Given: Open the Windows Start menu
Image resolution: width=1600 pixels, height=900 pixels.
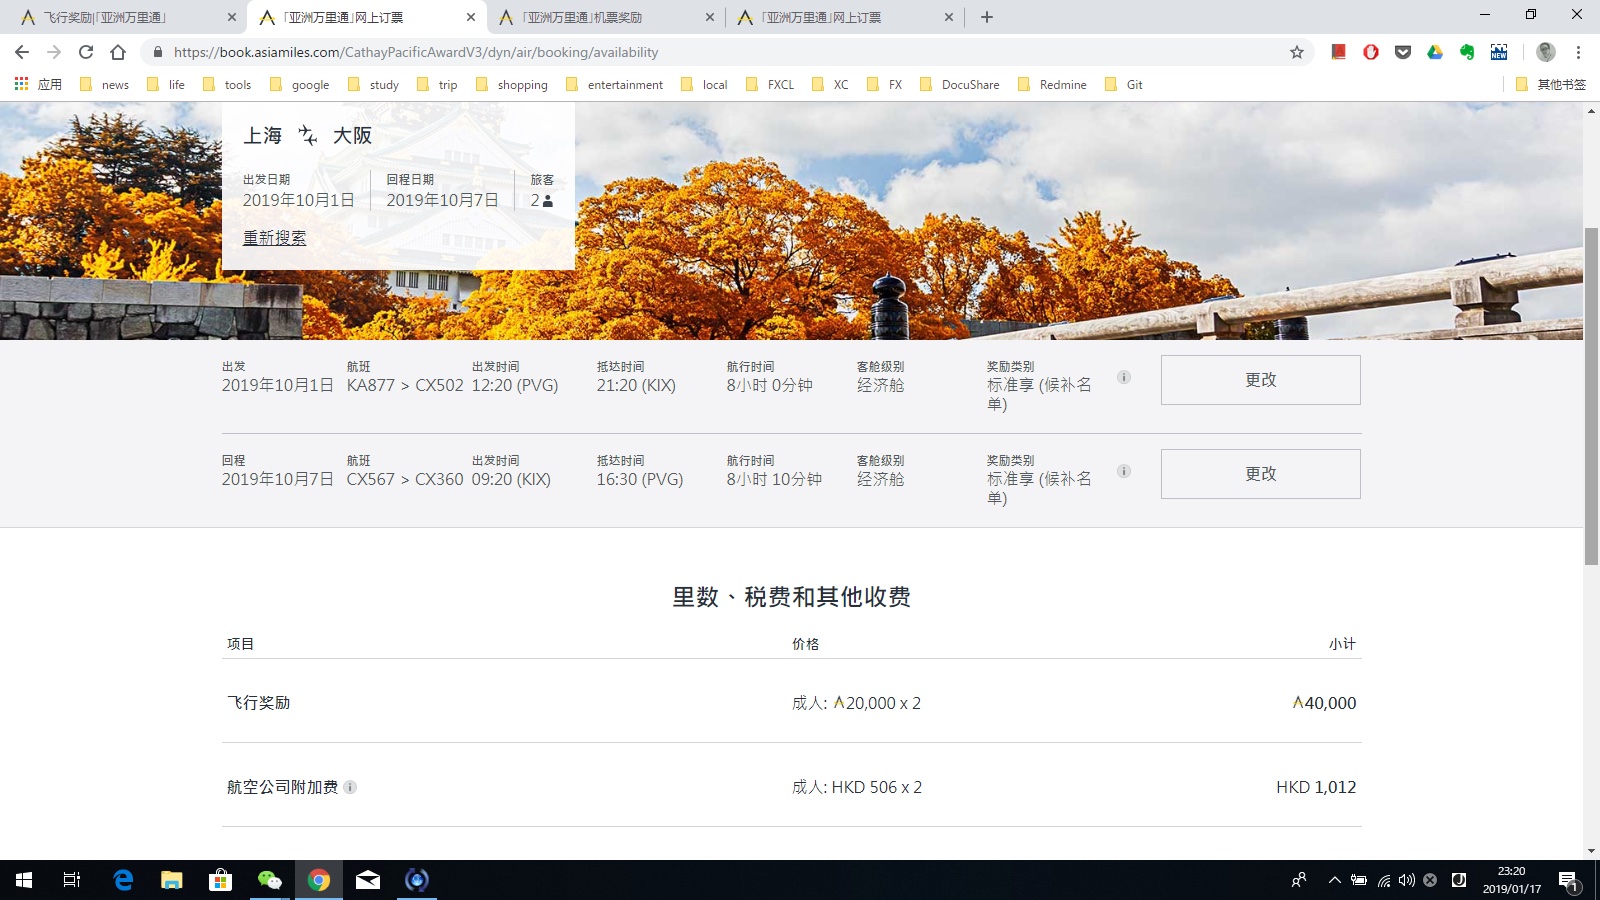Looking at the screenshot, I should click(24, 880).
